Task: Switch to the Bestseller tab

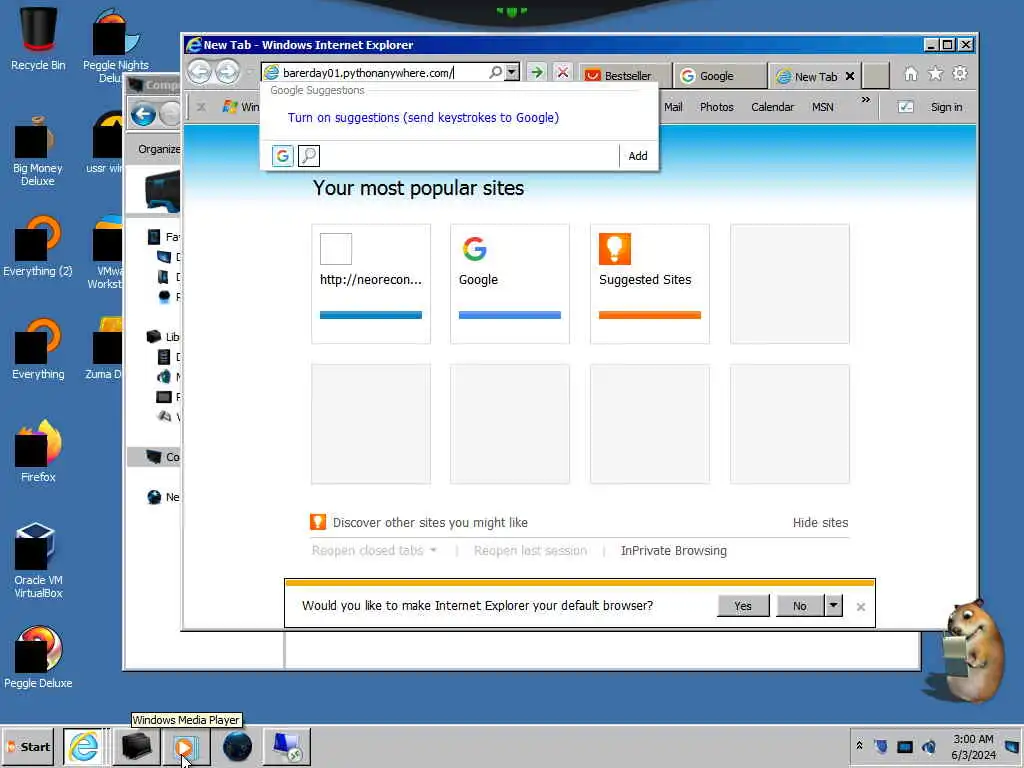Action: pyautogui.click(x=624, y=76)
